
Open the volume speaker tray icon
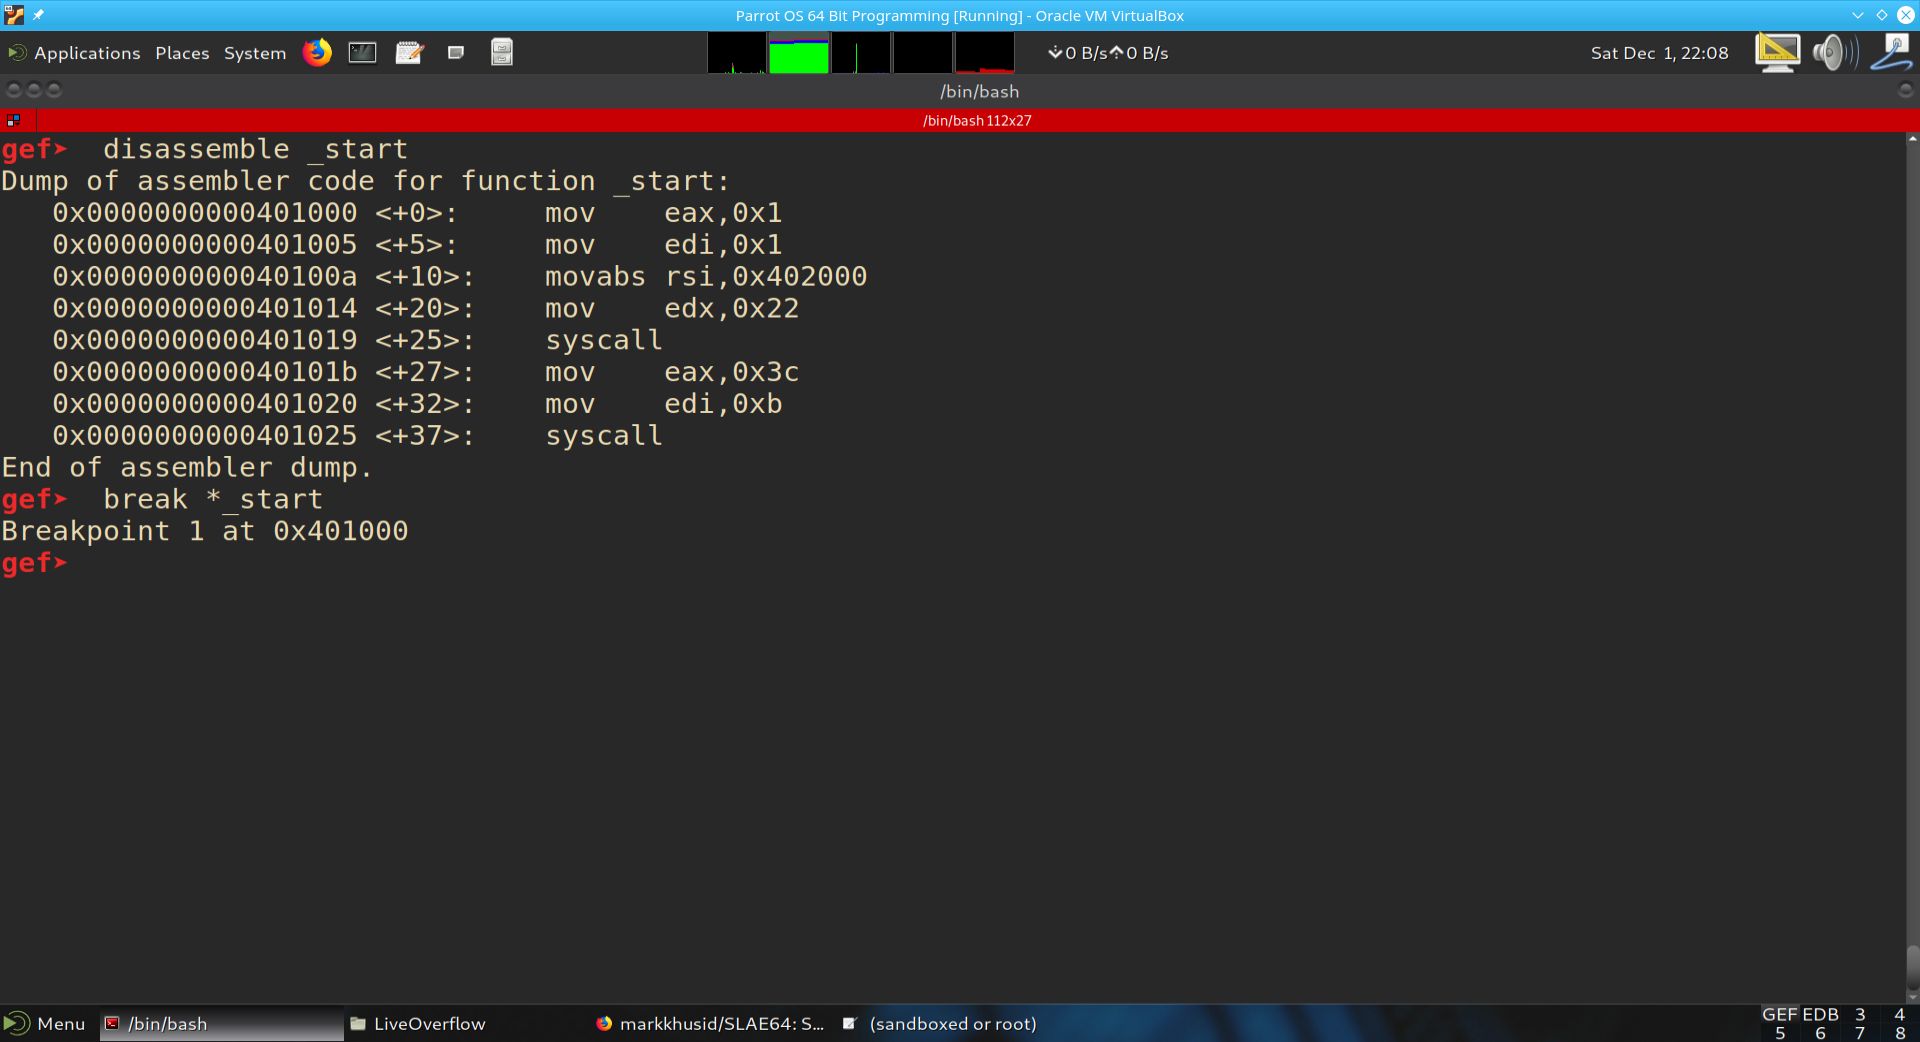pyautogui.click(x=1835, y=52)
